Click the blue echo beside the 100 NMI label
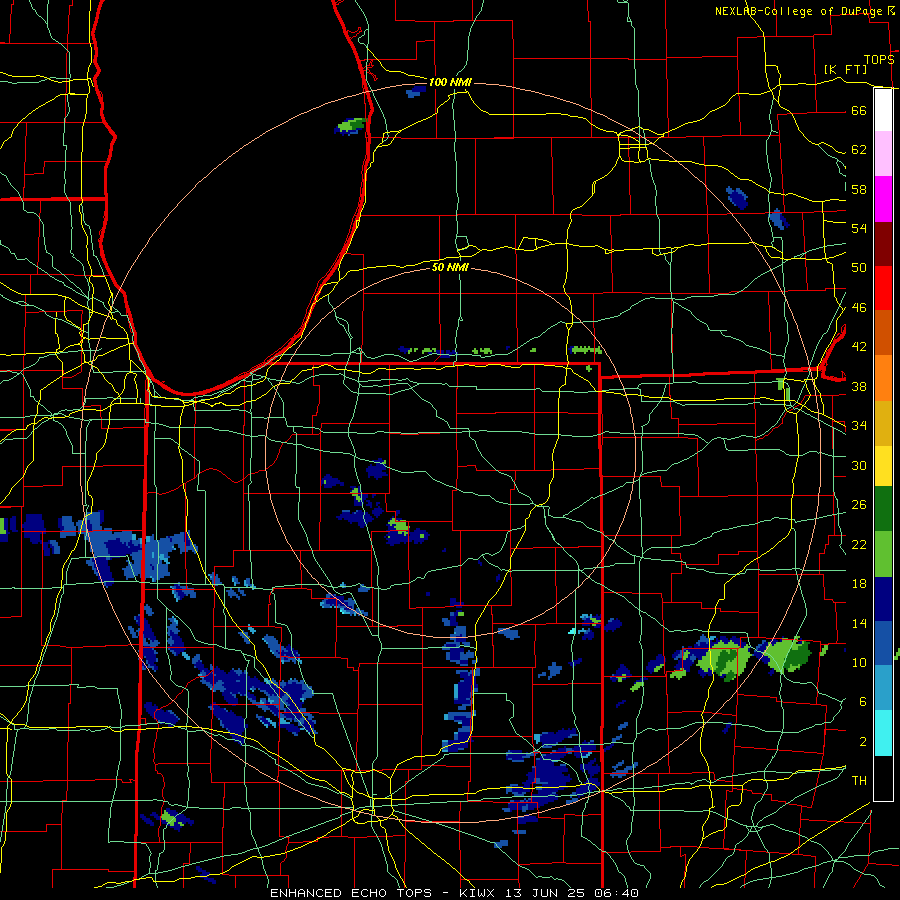 (x=416, y=91)
